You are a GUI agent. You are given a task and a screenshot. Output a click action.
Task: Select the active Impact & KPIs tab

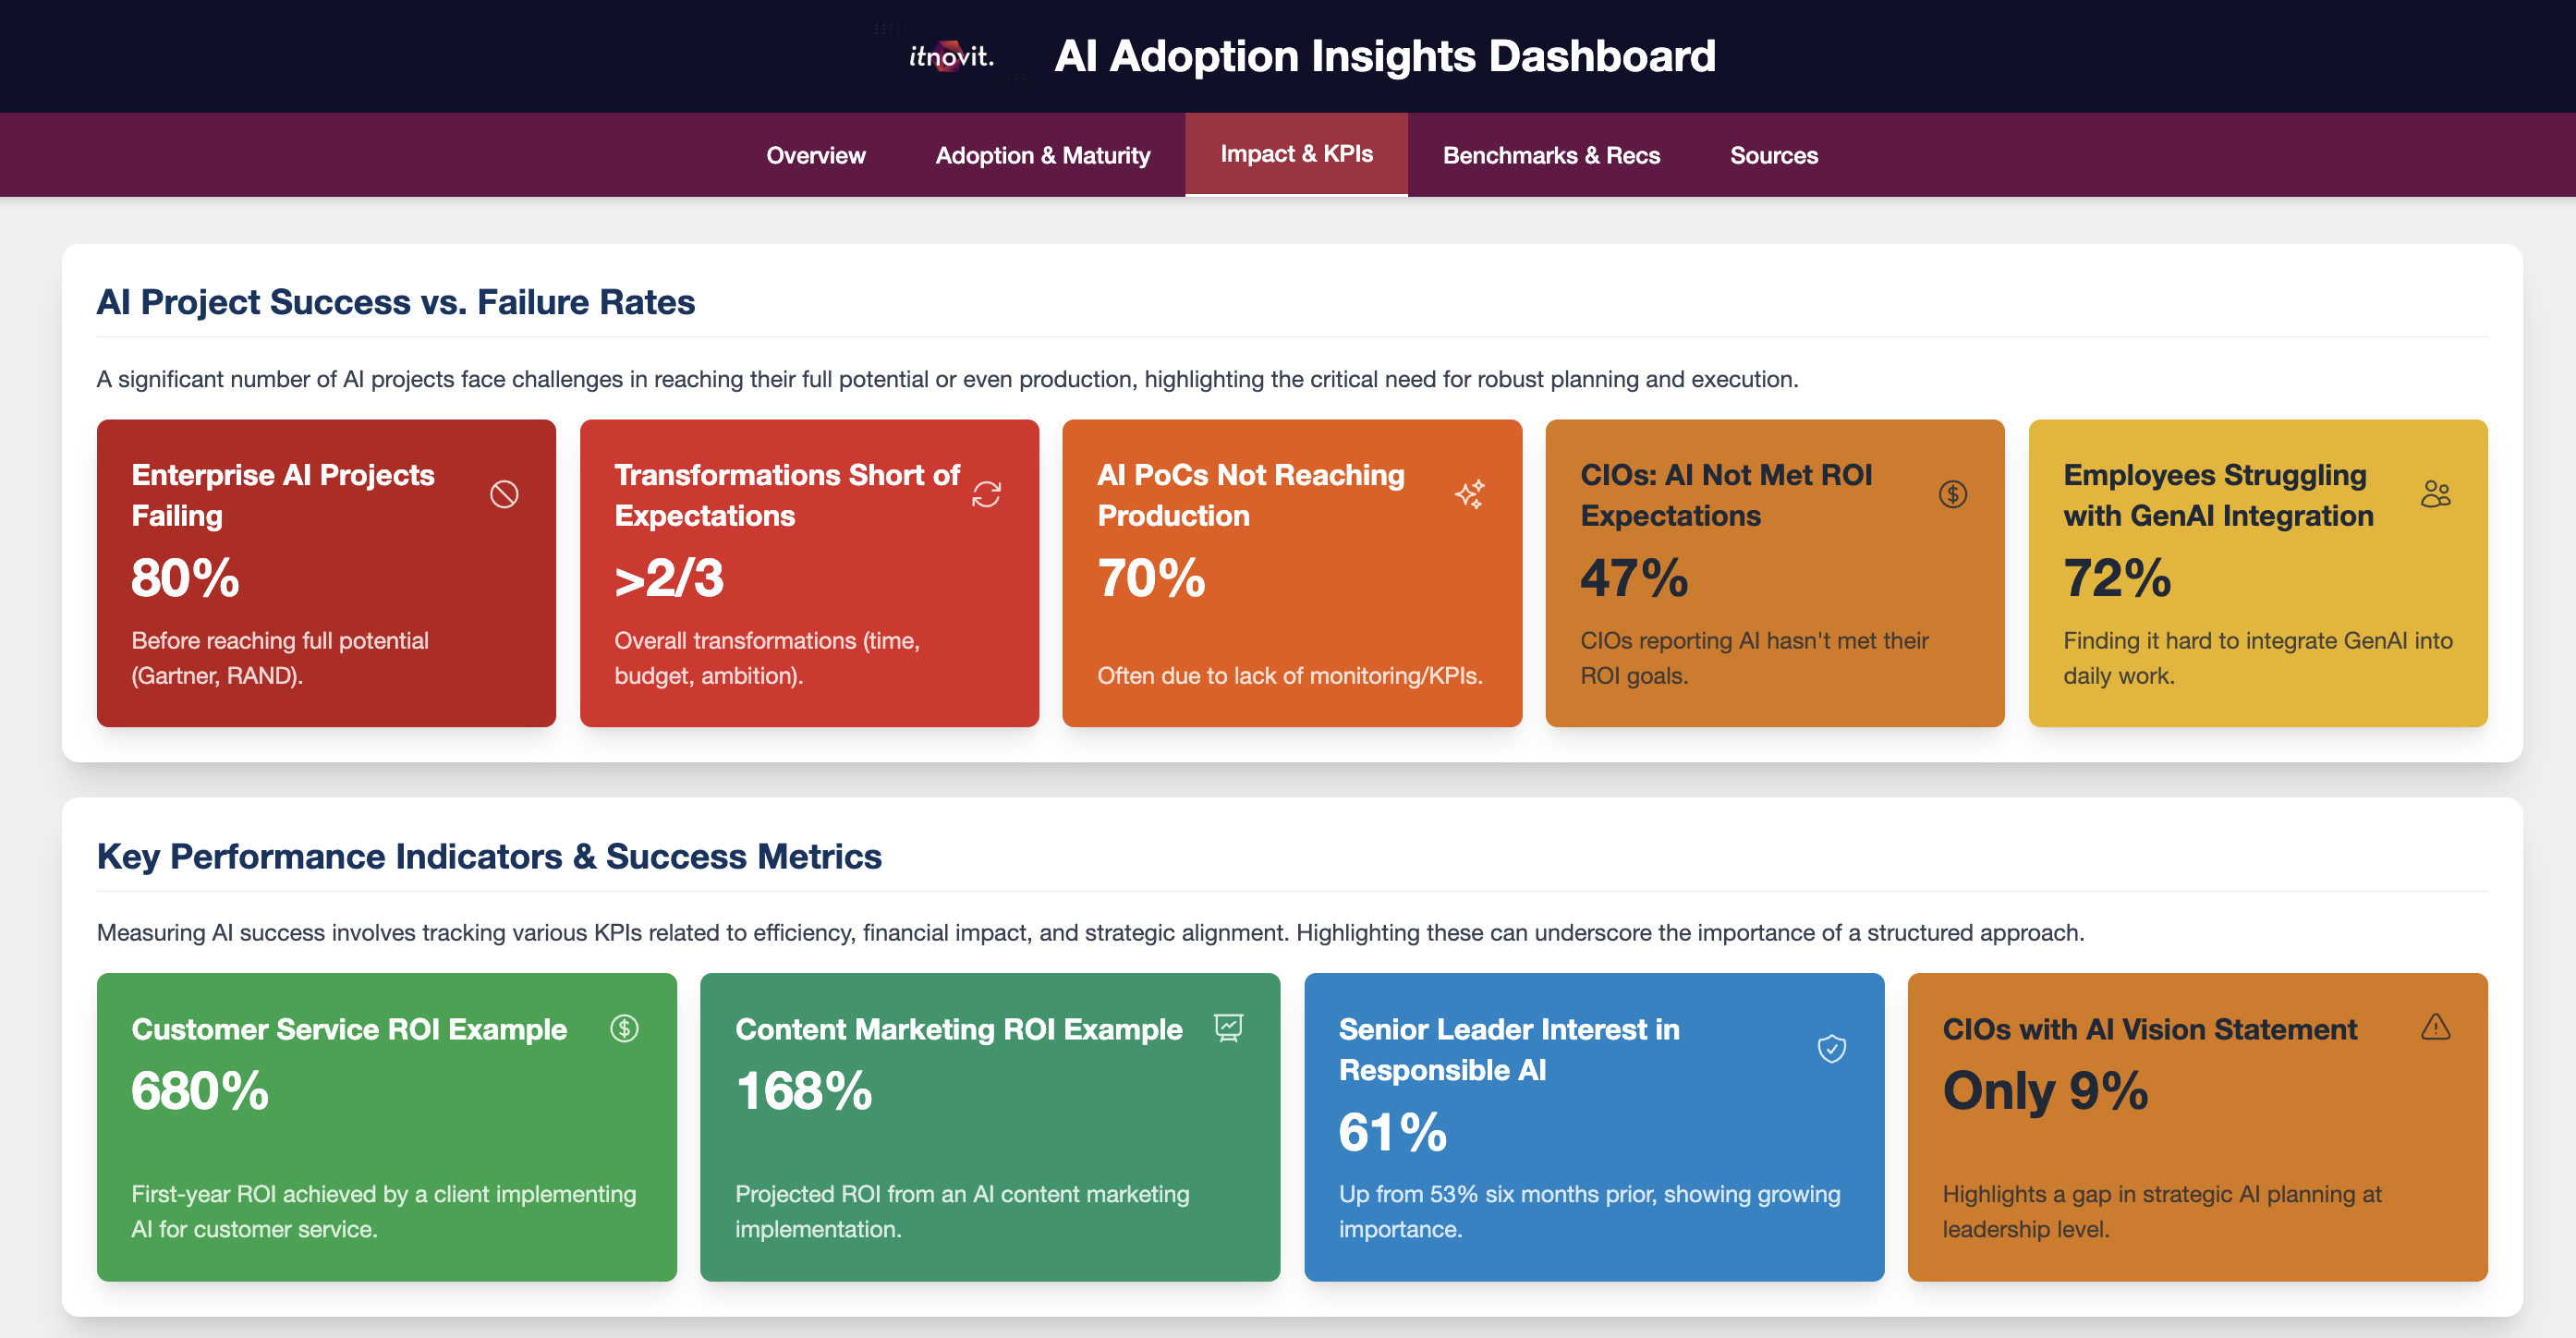click(1296, 154)
